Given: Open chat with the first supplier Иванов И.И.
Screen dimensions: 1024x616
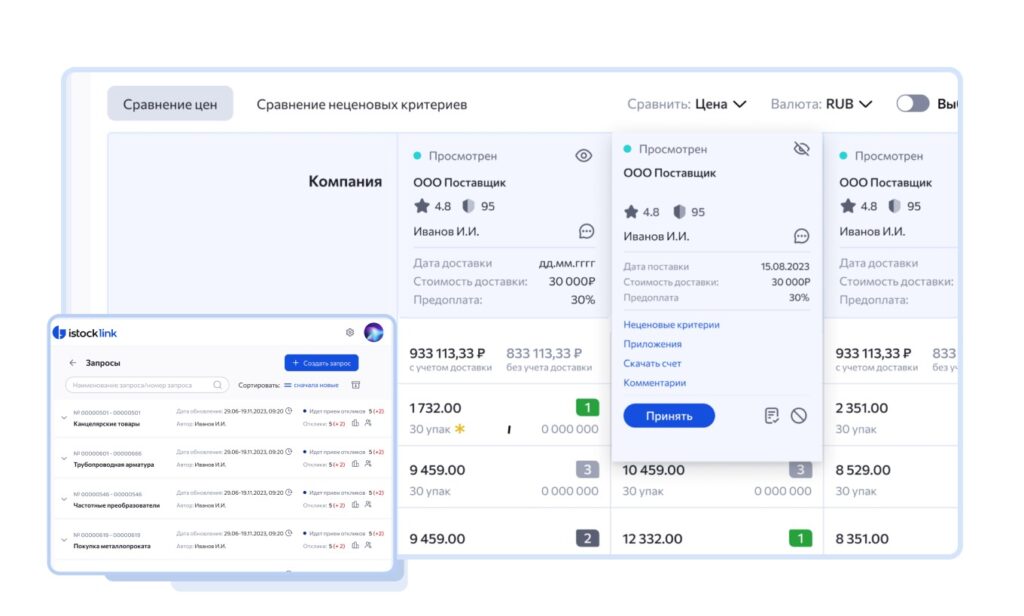Looking at the screenshot, I should 586,231.
